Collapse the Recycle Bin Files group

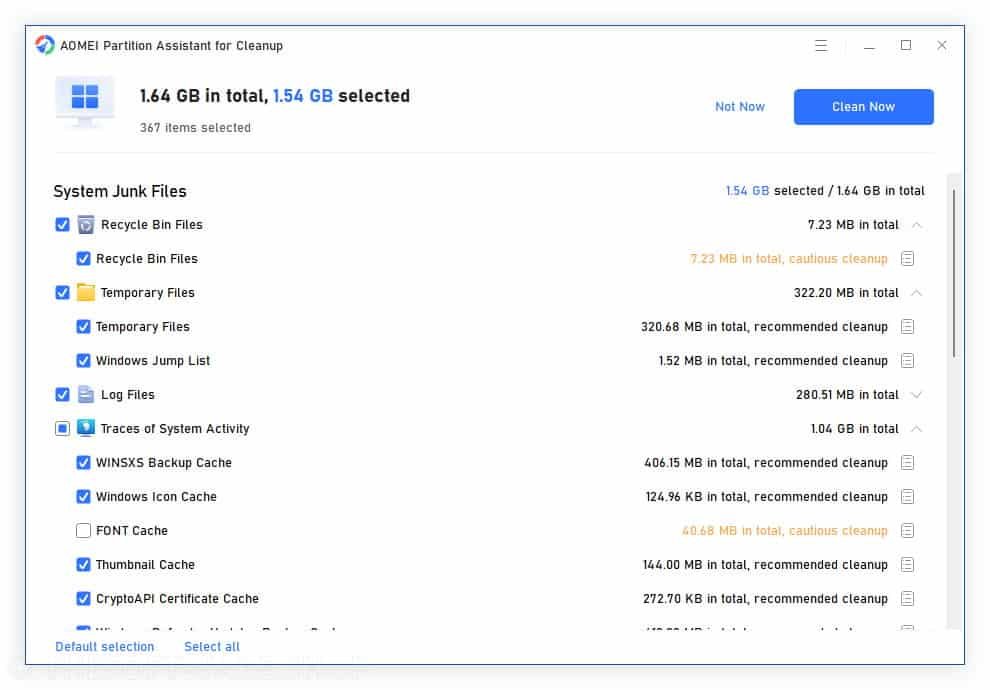pos(917,225)
